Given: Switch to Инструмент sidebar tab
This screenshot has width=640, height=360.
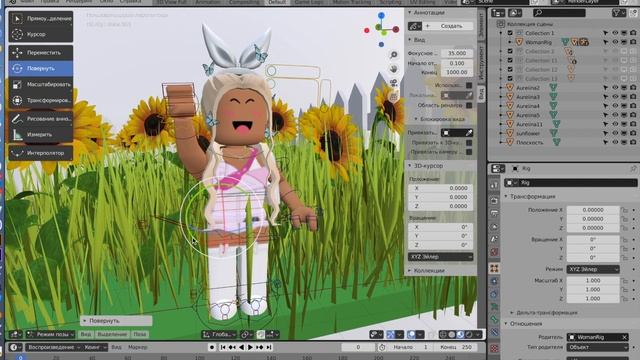Looking at the screenshot, I should click(481, 62).
